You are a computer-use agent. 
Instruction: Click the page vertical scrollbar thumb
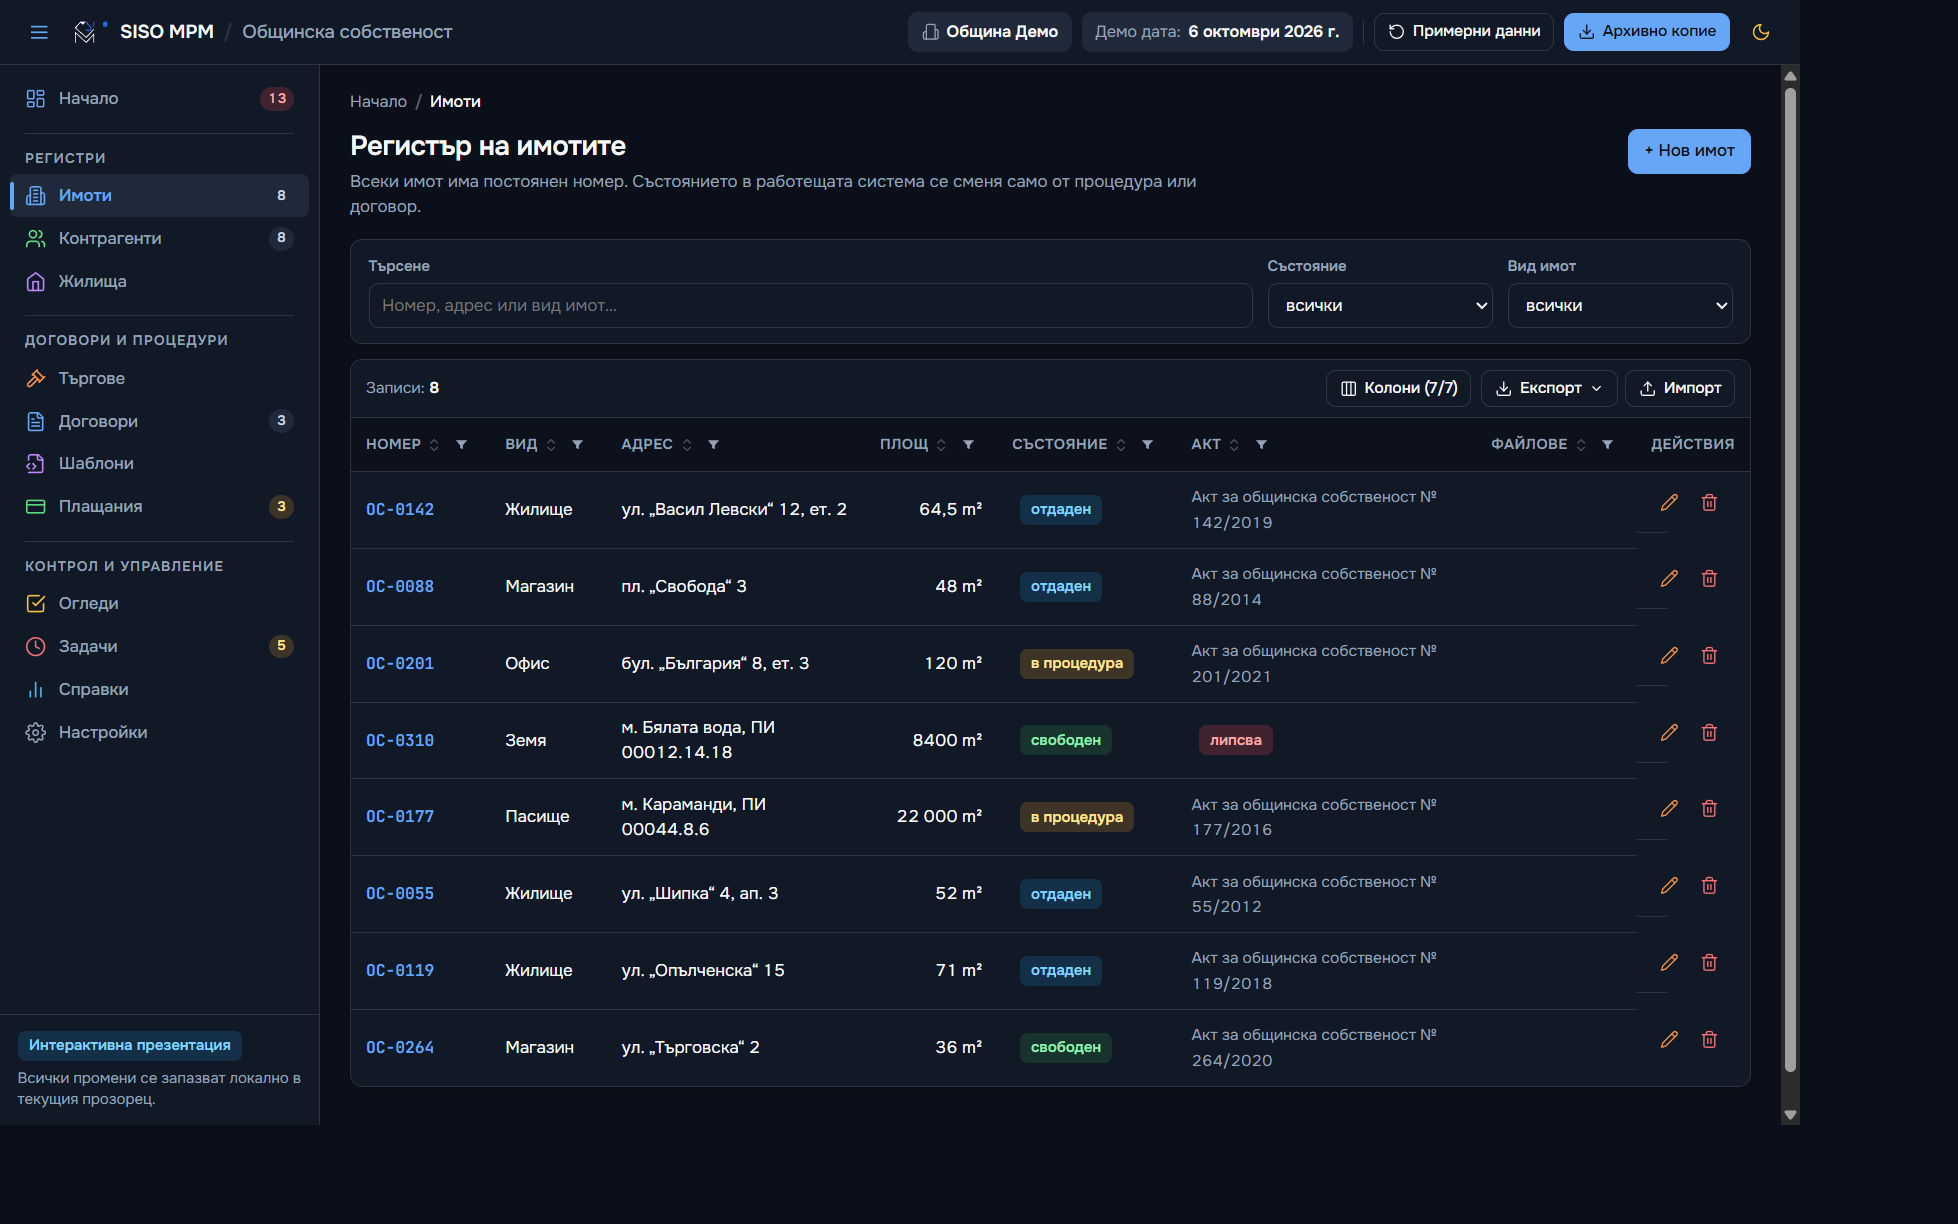point(1790,580)
